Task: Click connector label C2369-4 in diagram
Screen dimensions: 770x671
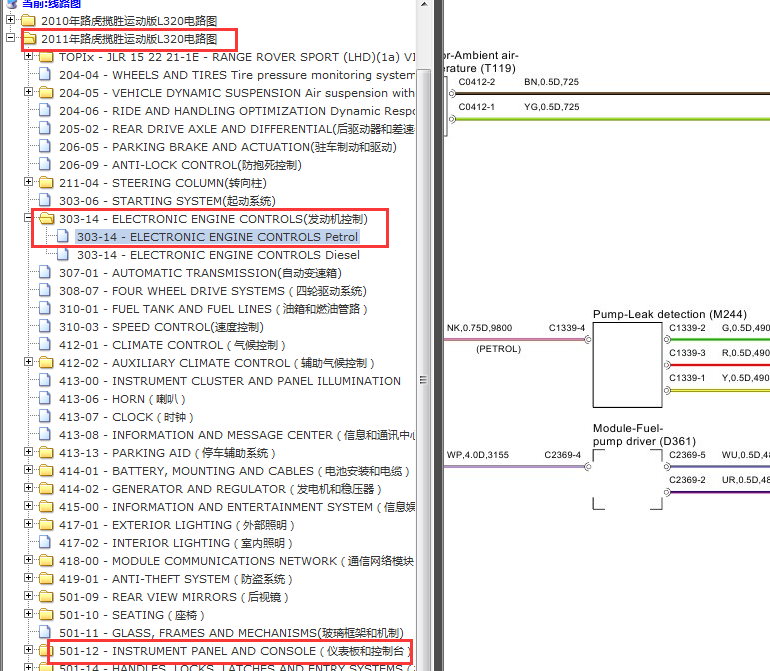Action: click(x=562, y=455)
